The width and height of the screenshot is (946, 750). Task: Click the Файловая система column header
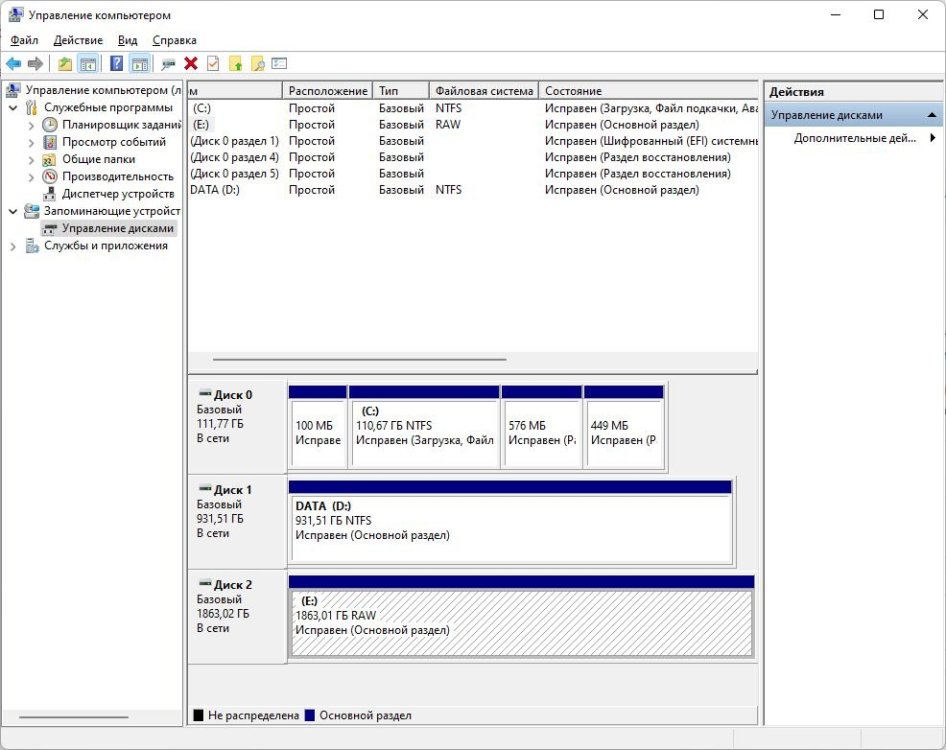tap(483, 91)
